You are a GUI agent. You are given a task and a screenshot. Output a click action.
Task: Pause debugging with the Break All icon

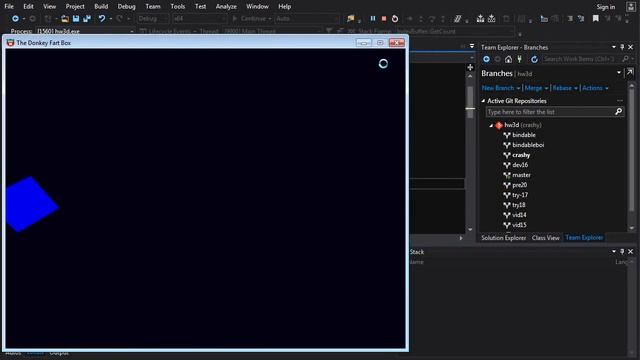click(373, 18)
